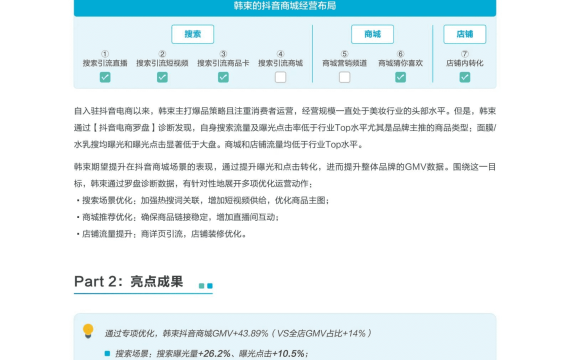Click the 搜索引流商城 label
Image resolution: width=570 pixels, height=360 pixels.
[280, 63]
